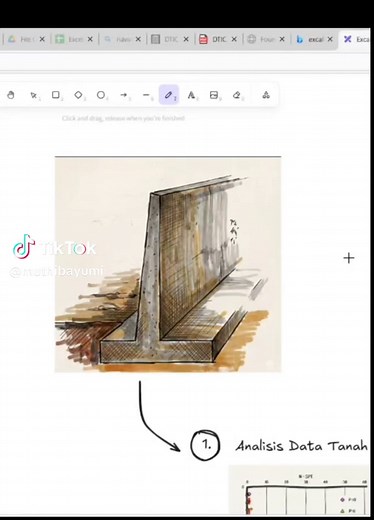
Task: Switch to the red DTIC PDF tab
Action: [213, 39]
